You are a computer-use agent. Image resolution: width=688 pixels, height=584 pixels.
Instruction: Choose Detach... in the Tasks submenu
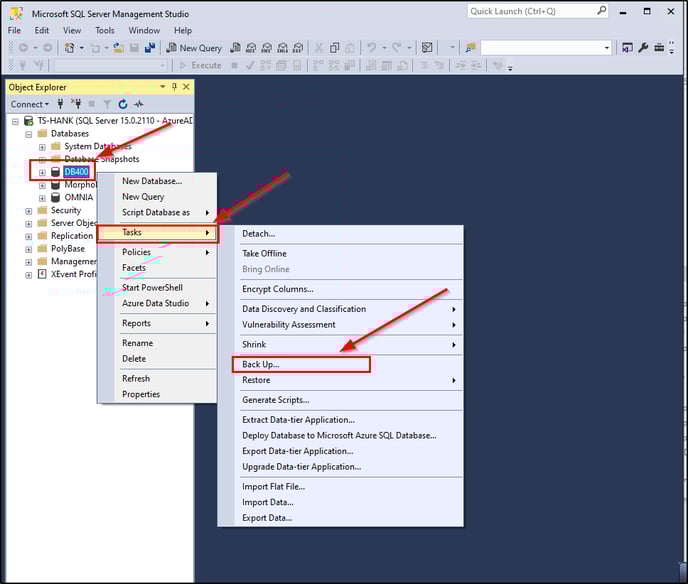(340, 234)
